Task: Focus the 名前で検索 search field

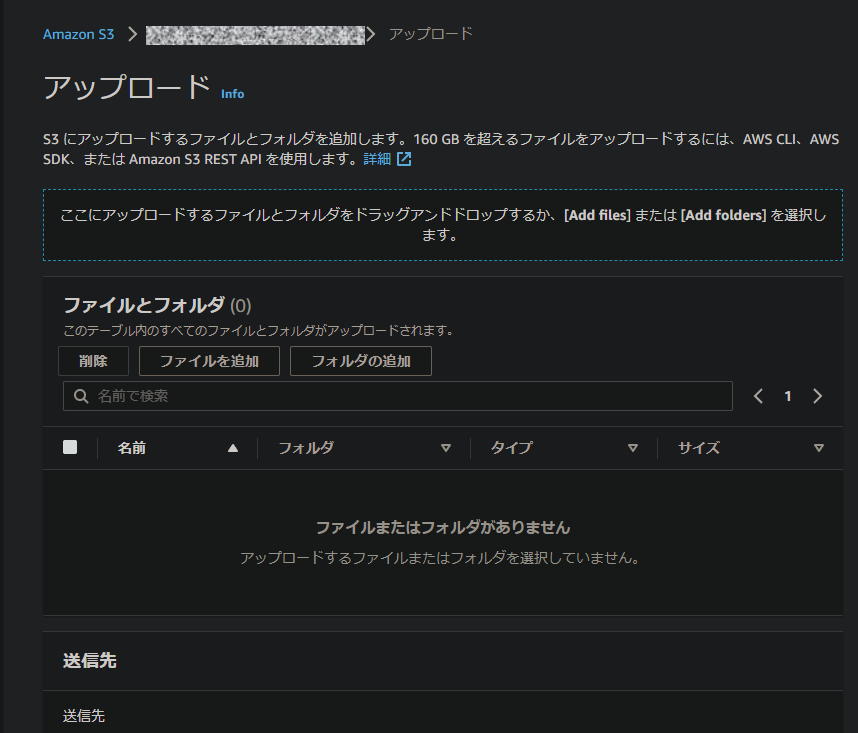Action: [398, 396]
